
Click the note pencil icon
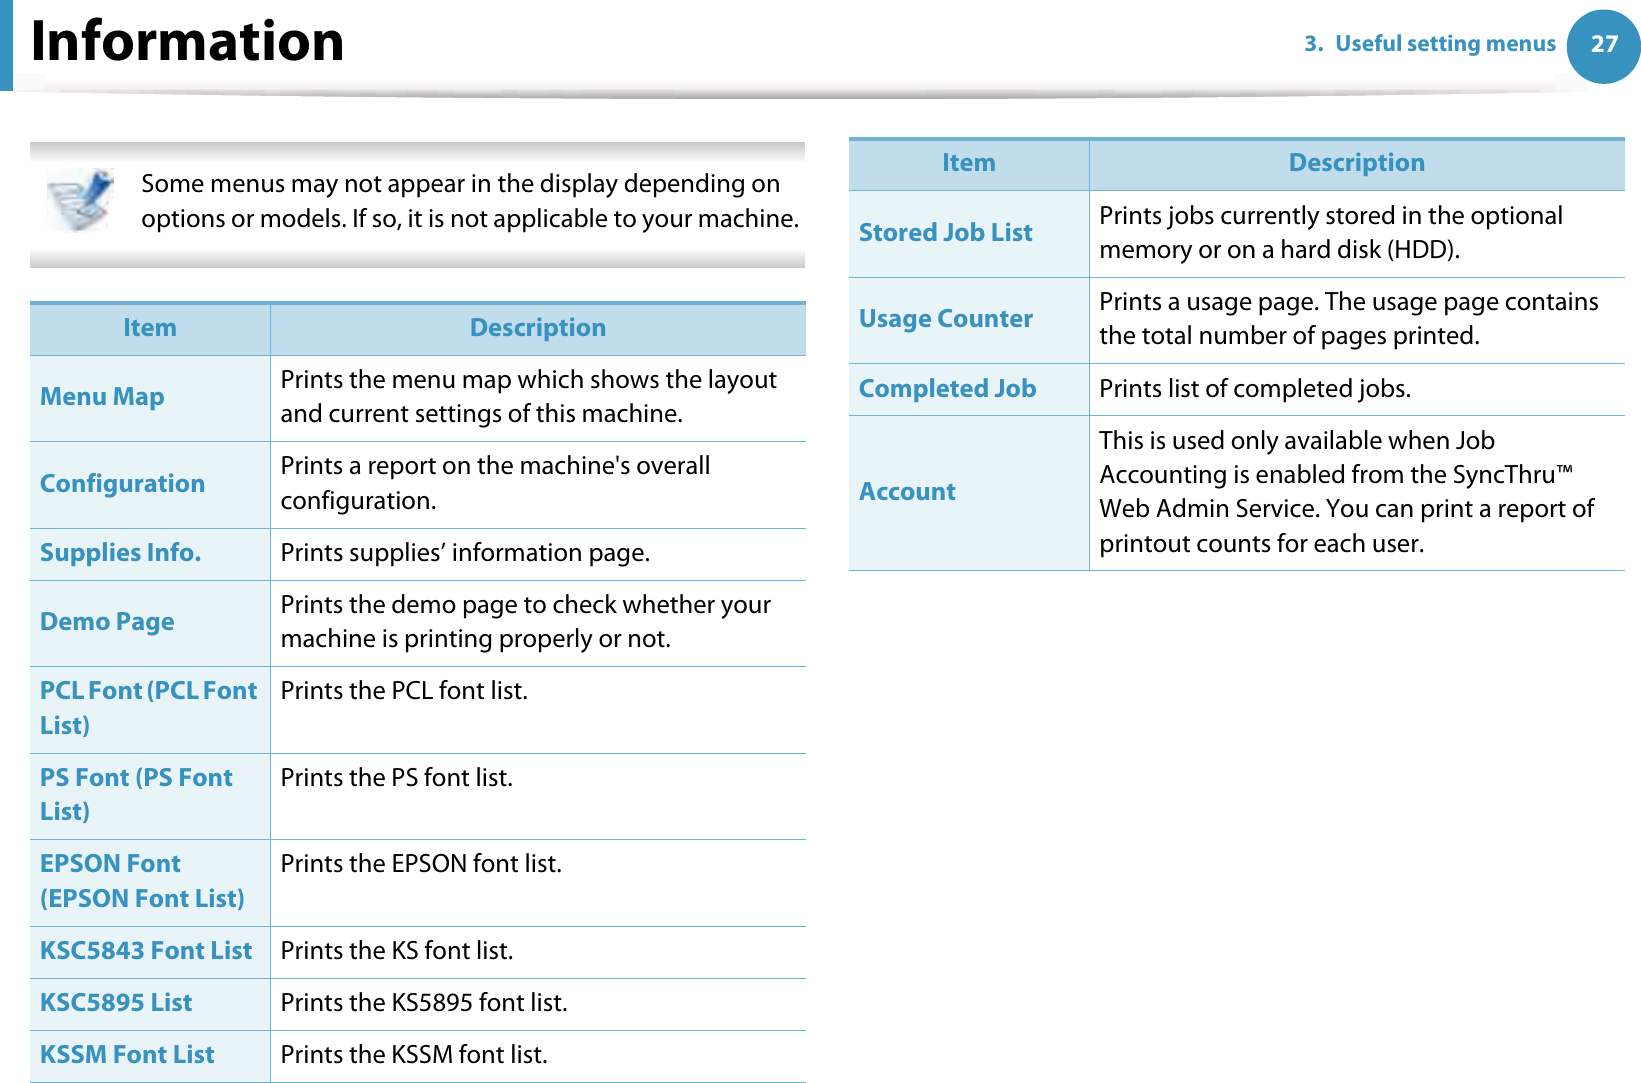pos(80,200)
